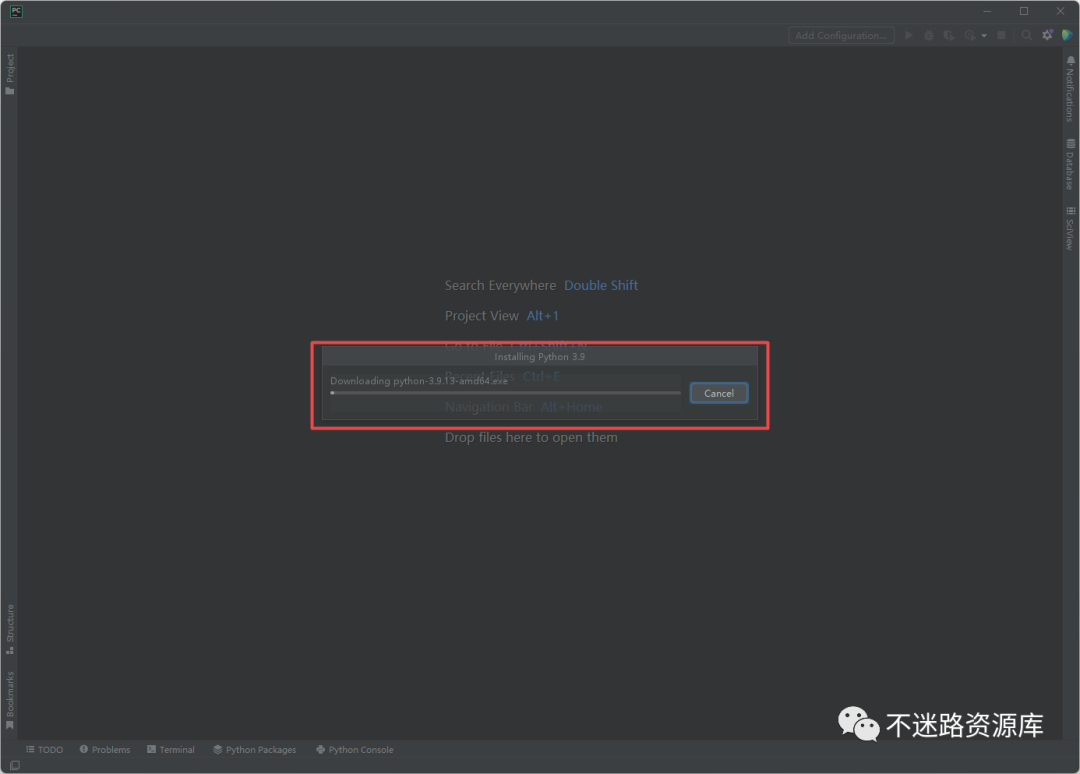
Task: Click the Profile run icon
Action: coord(970,35)
